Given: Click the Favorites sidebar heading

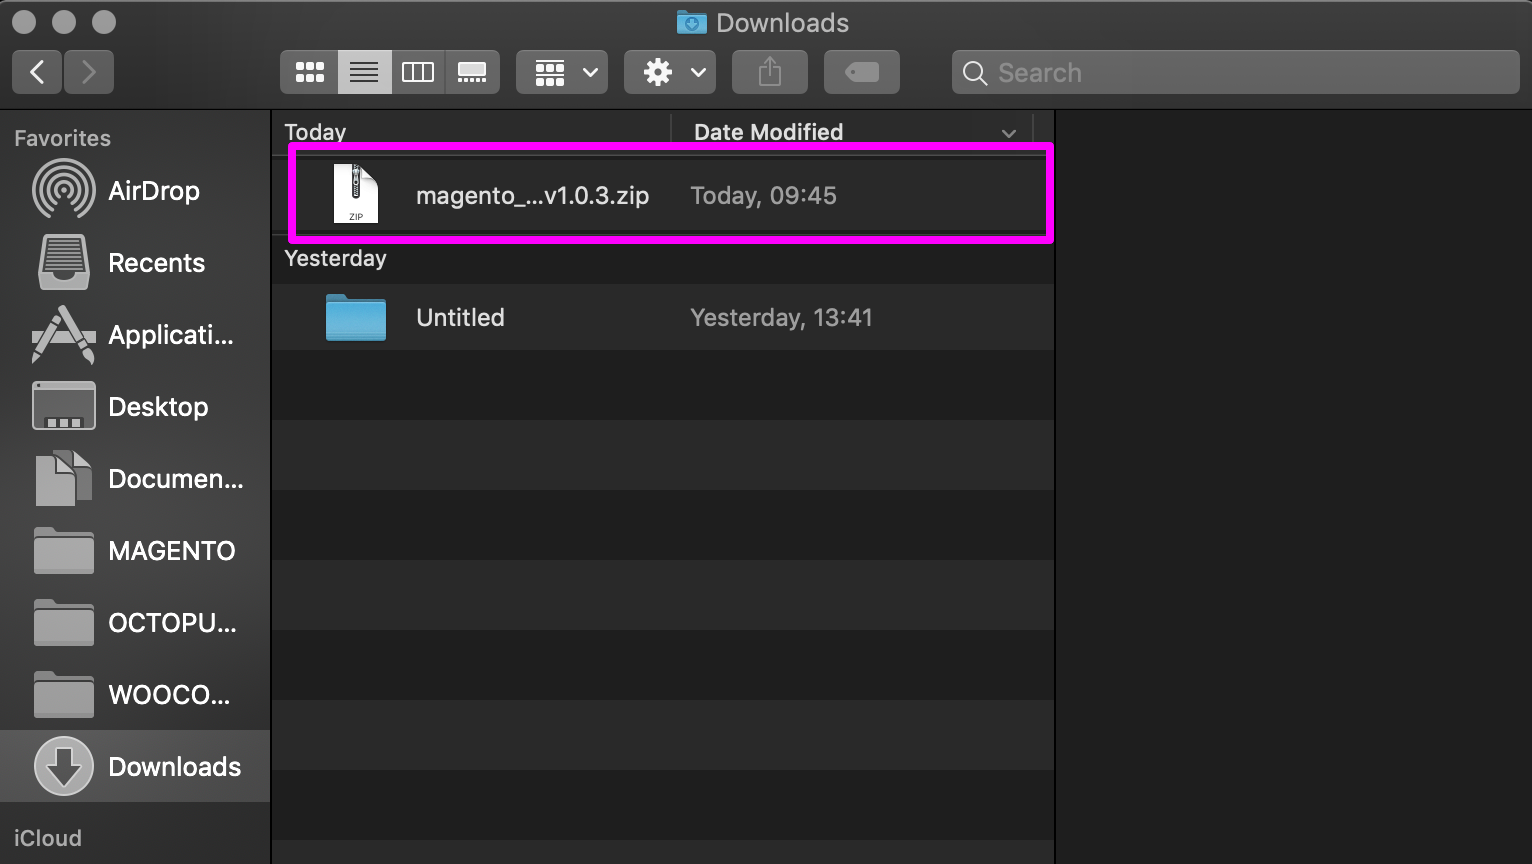Looking at the screenshot, I should point(62,138).
